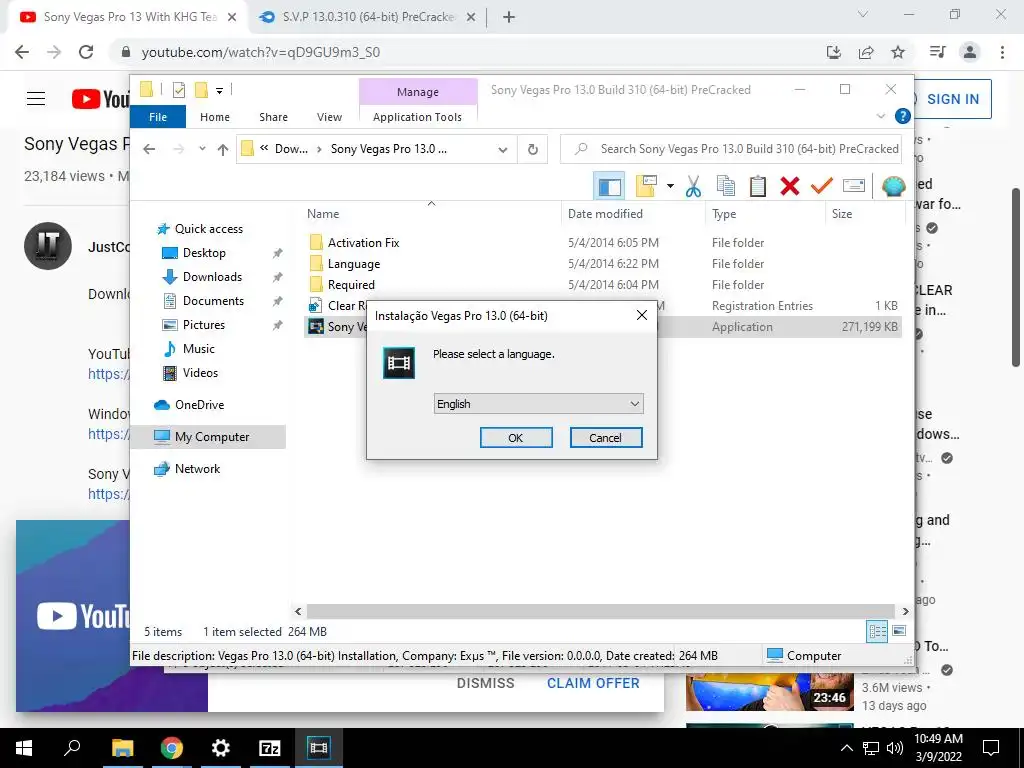Click the Explorer refresh button
The image size is (1024, 768).
pyautogui.click(x=533, y=149)
